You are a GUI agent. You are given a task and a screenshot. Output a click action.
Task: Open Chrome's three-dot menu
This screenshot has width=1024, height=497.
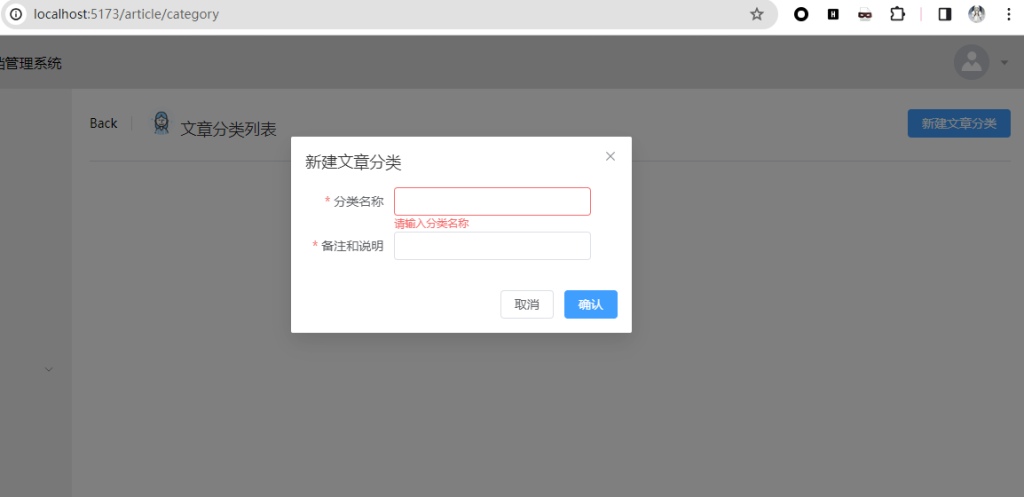[x=1008, y=15]
